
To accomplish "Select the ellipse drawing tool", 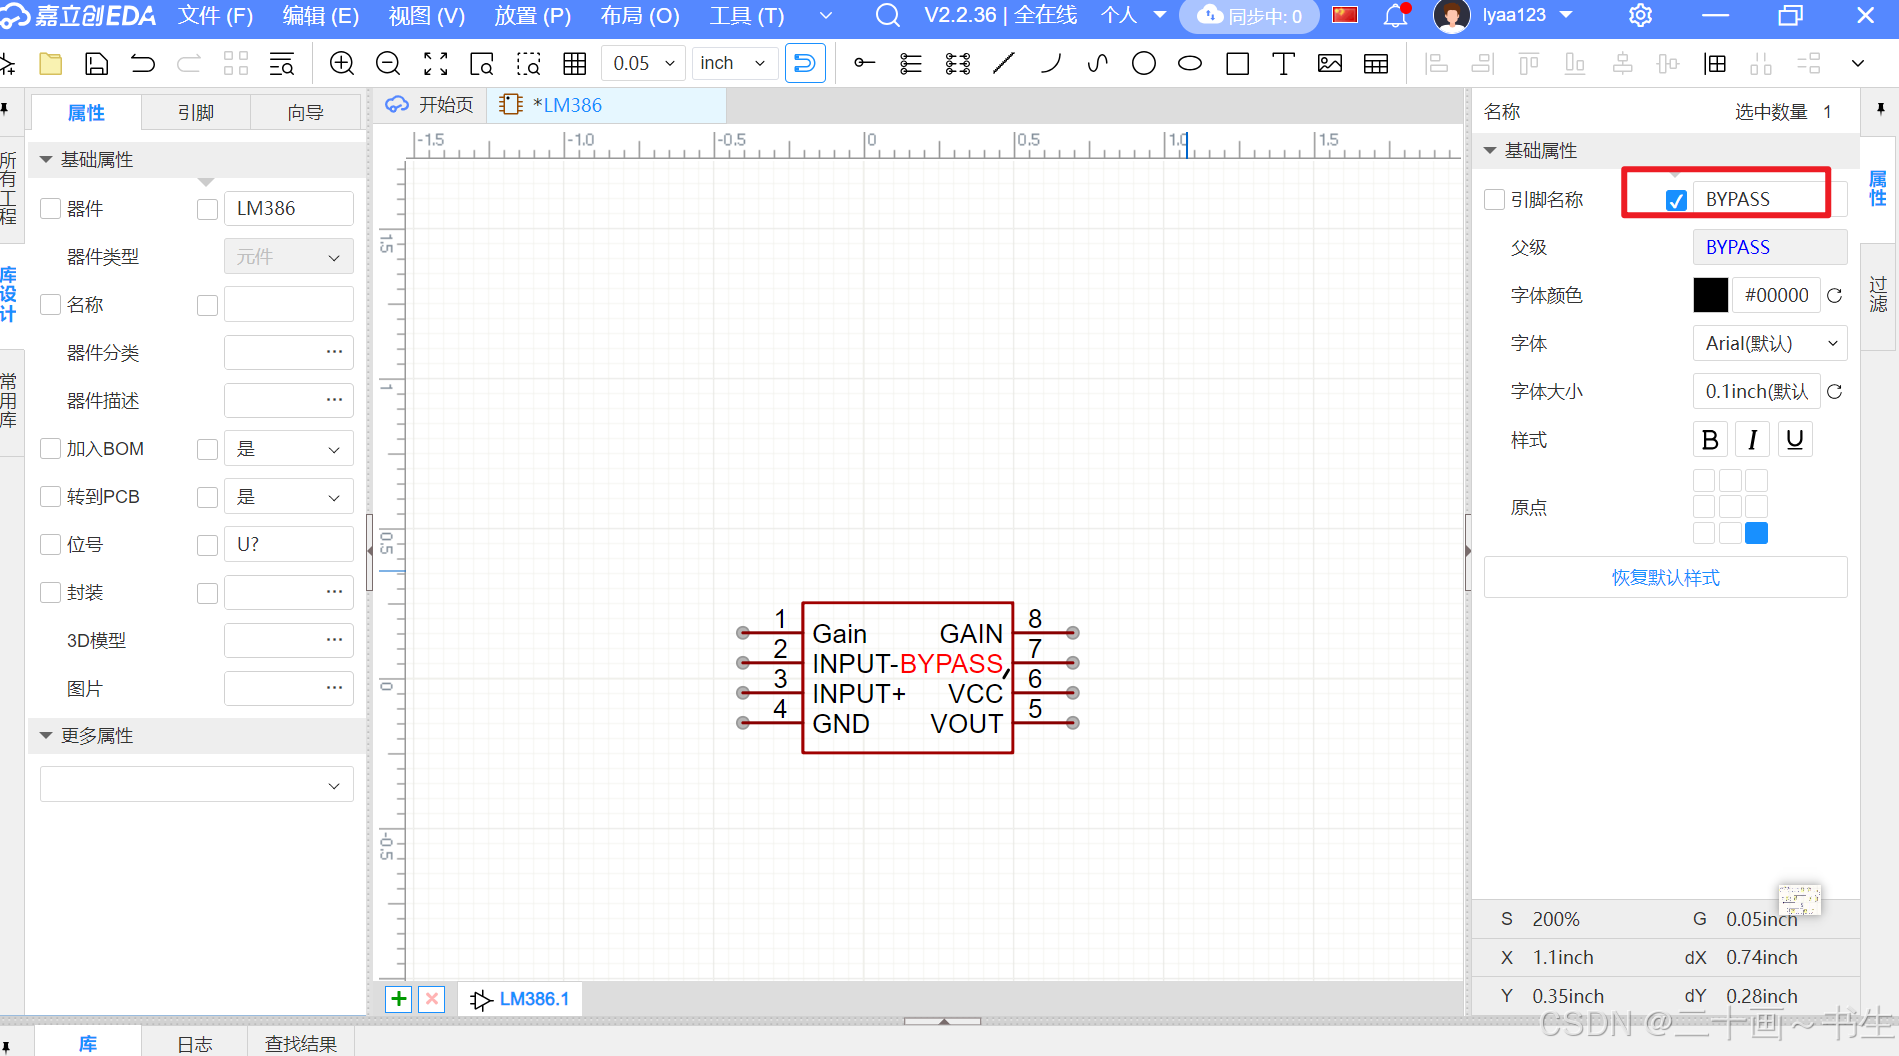I will click(x=1190, y=64).
